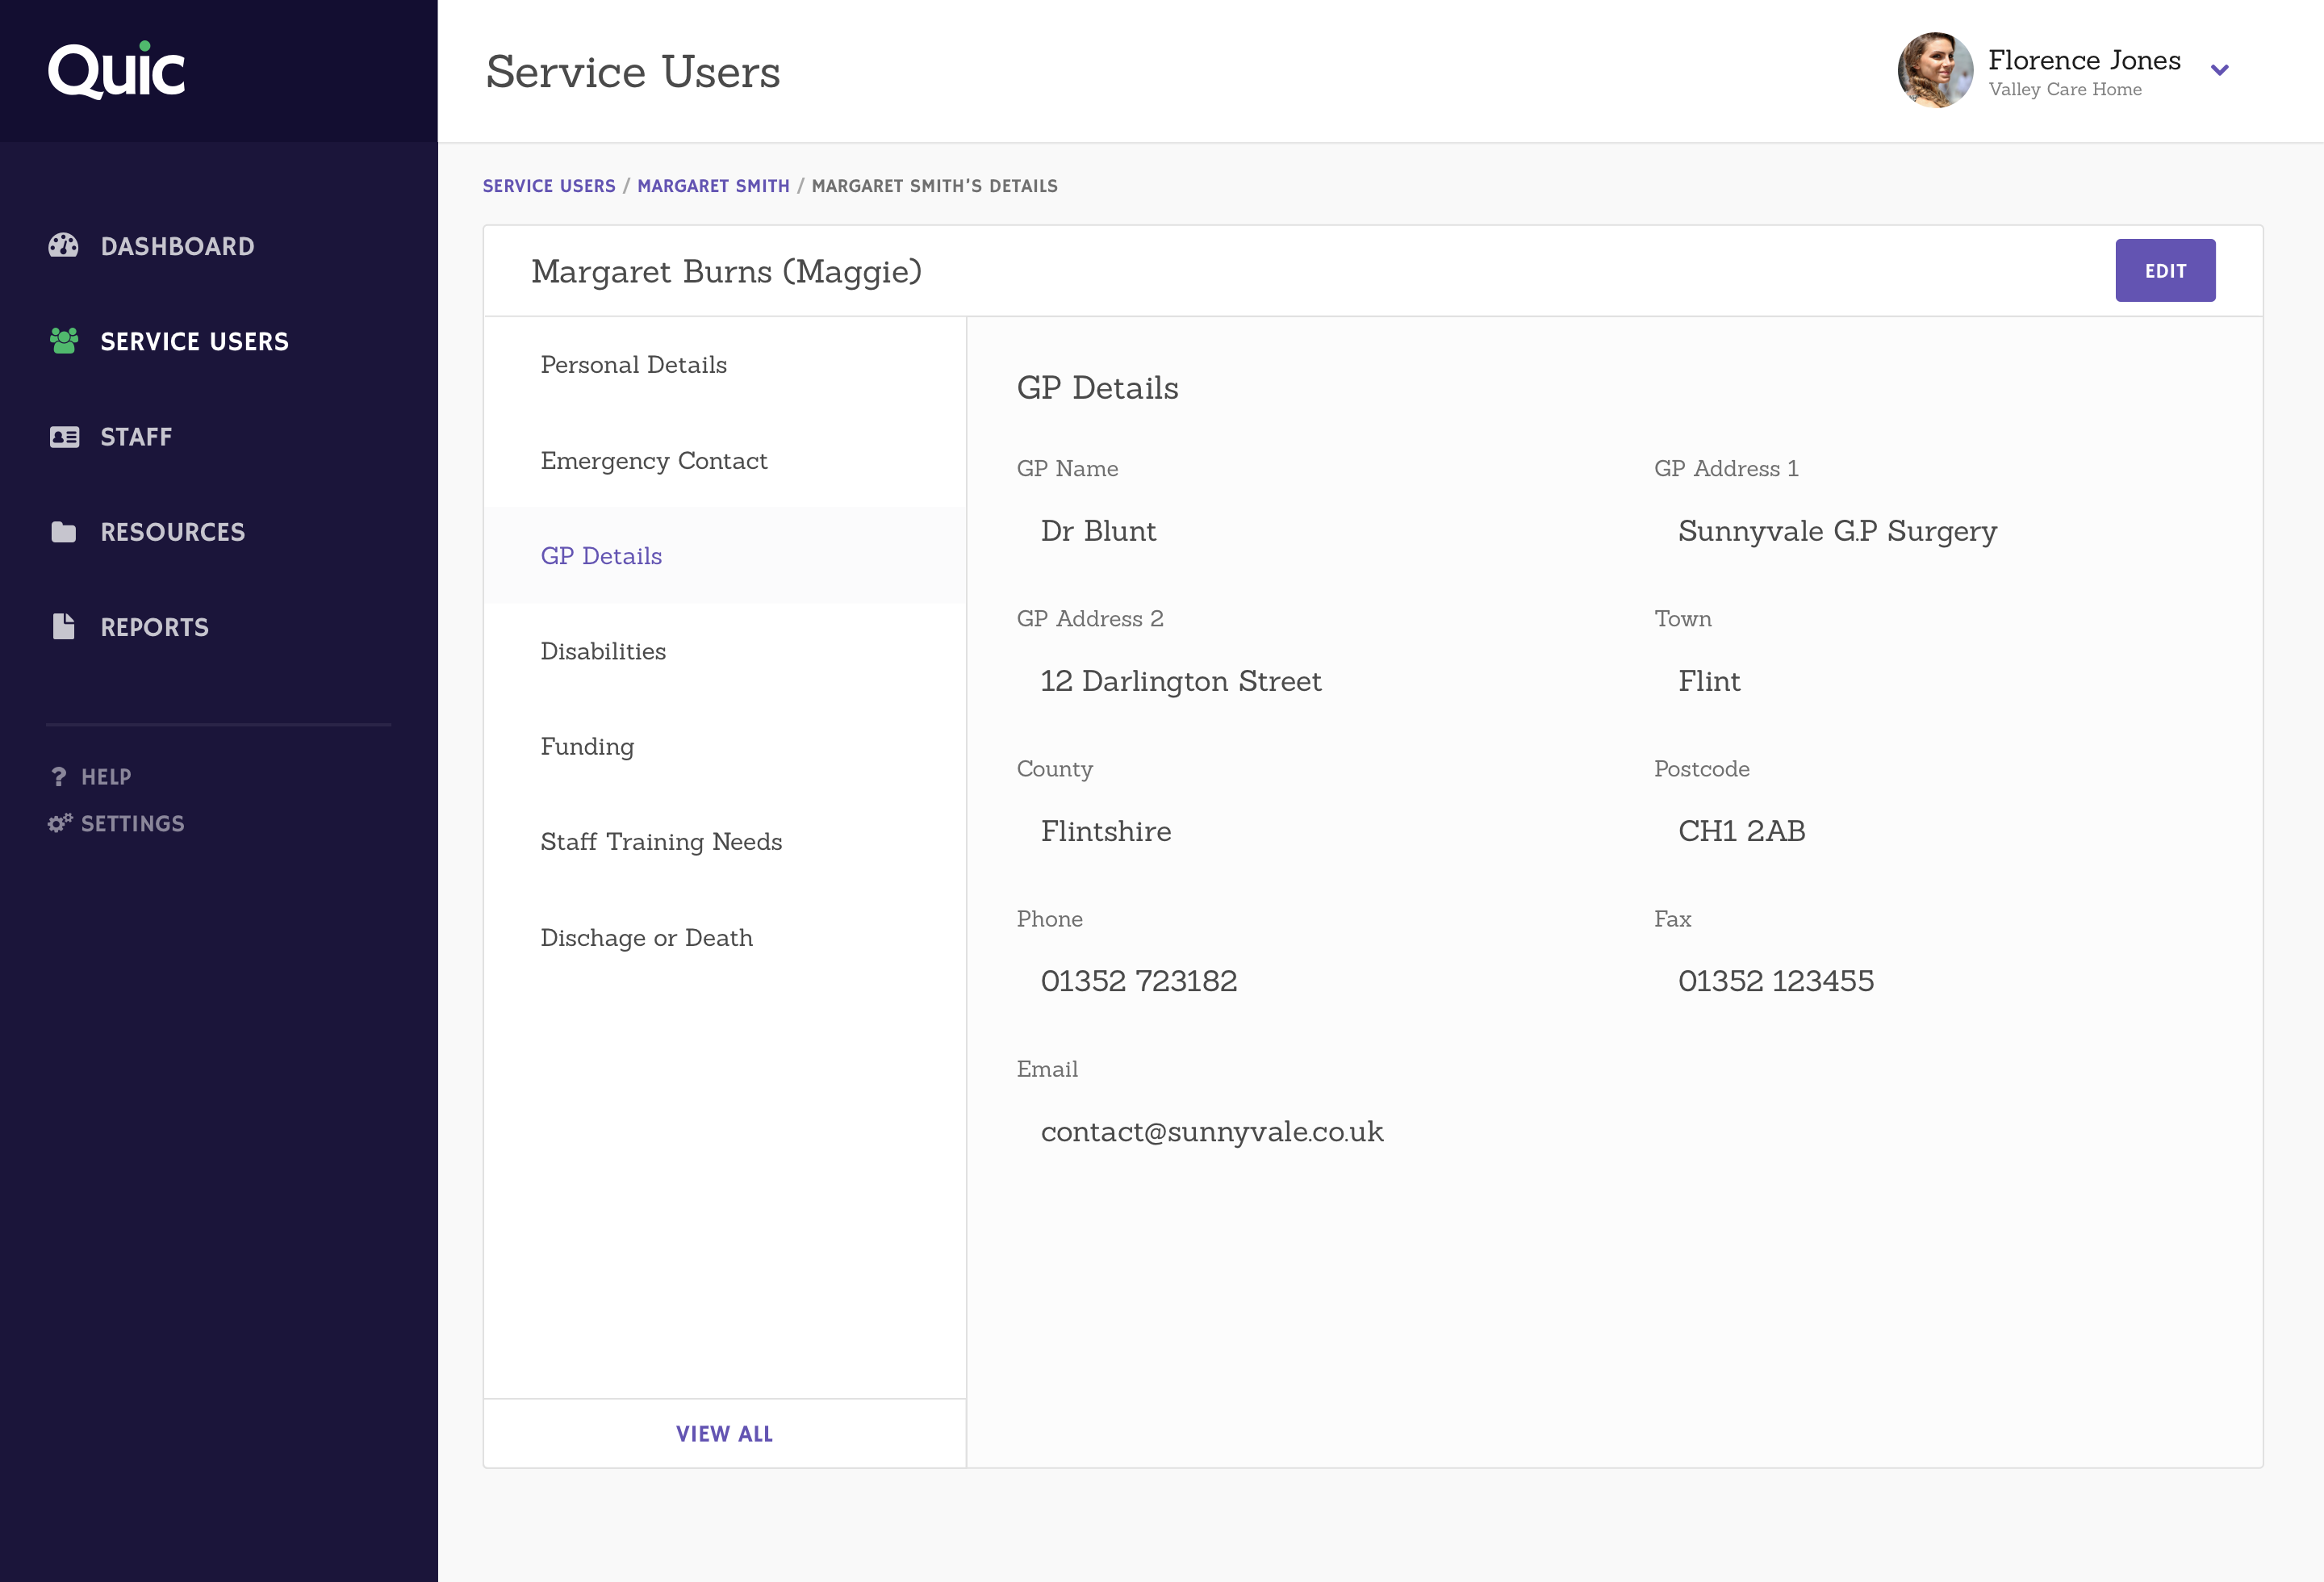Click the Settings gears icon
This screenshot has width=2324, height=1582.
pos(60,823)
